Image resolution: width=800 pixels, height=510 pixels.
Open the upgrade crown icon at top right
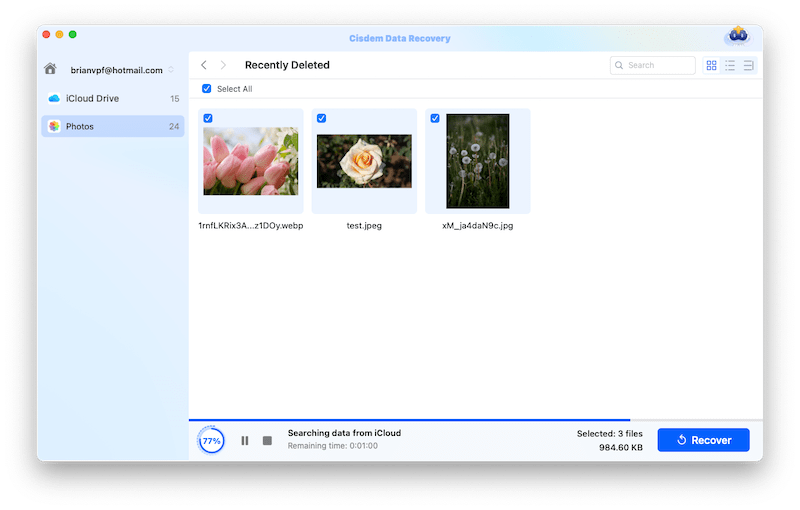pyautogui.click(x=738, y=36)
